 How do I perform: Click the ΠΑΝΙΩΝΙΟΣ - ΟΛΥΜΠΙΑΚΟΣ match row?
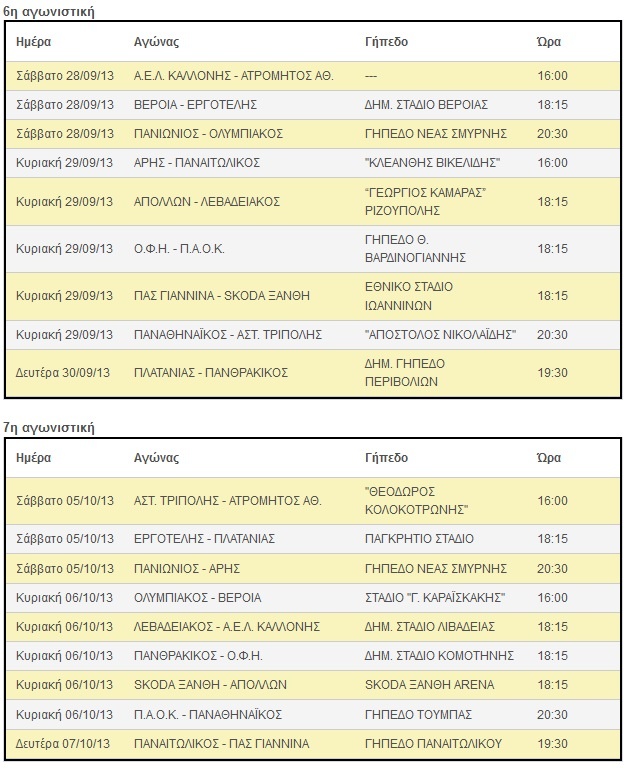[x=313, y=134]
